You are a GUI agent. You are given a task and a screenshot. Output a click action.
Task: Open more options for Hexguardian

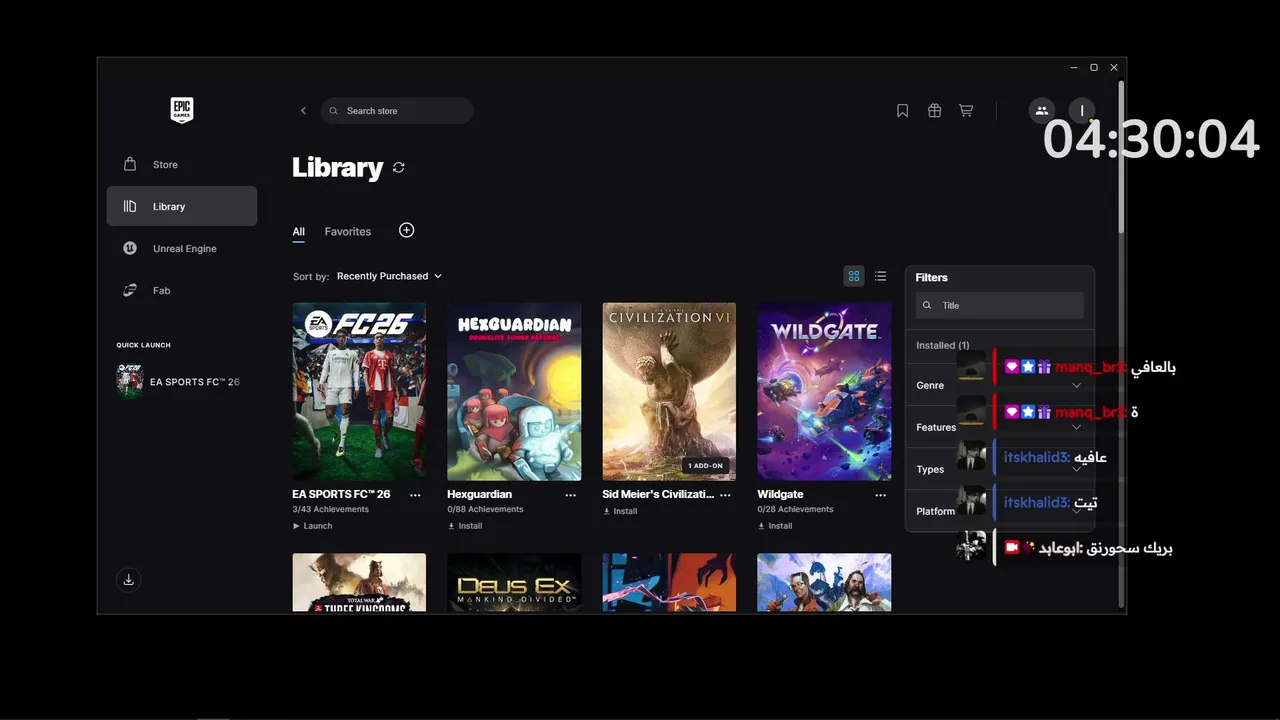click(x=570, y=495)
